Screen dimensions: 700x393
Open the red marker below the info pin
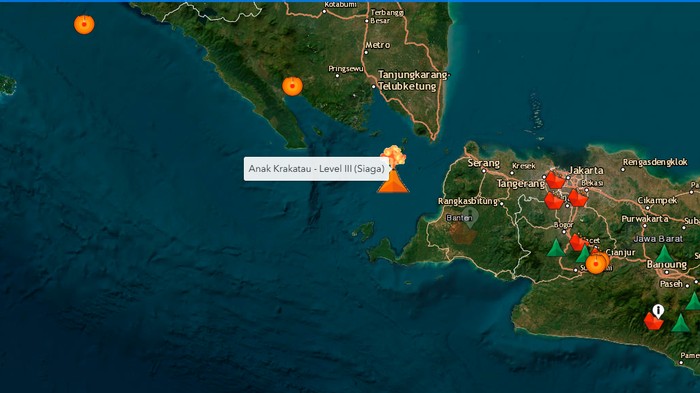coord(653,321)
